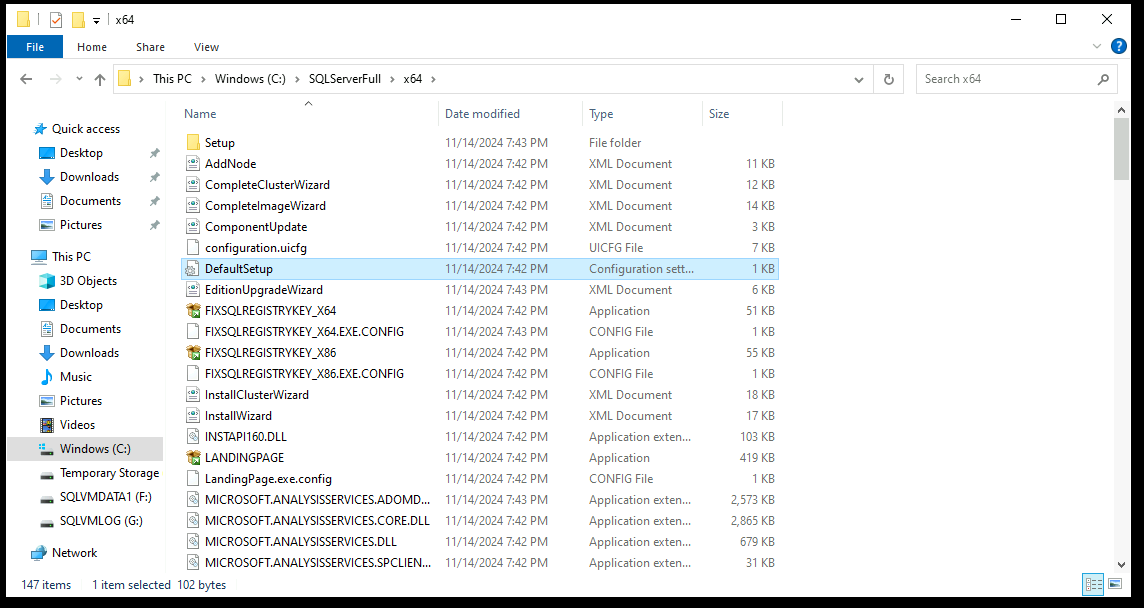The height and width of the screenshot is (608, 1144).
Task: Open Music folder in sidebar
Action: coord(76,377)
